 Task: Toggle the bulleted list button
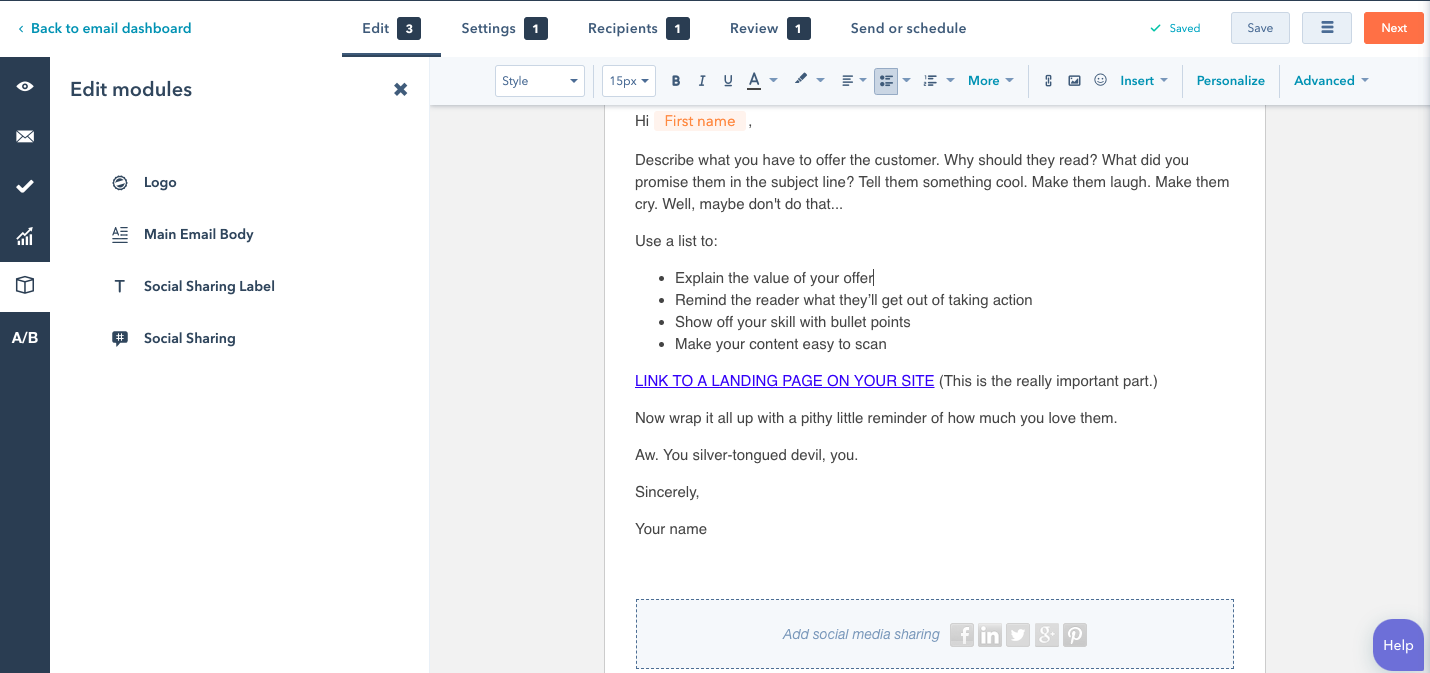coord(886,81)
